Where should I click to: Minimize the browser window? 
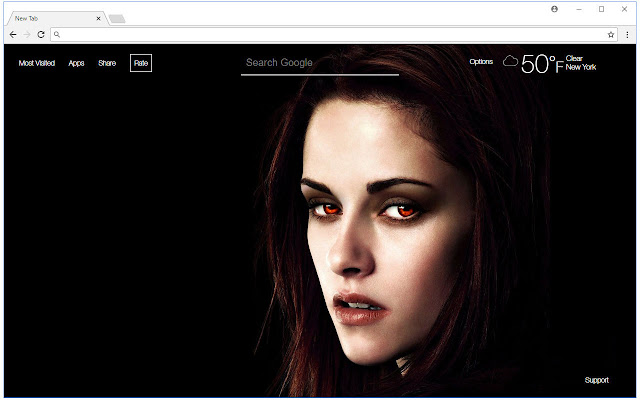click(x=579, y=9)
